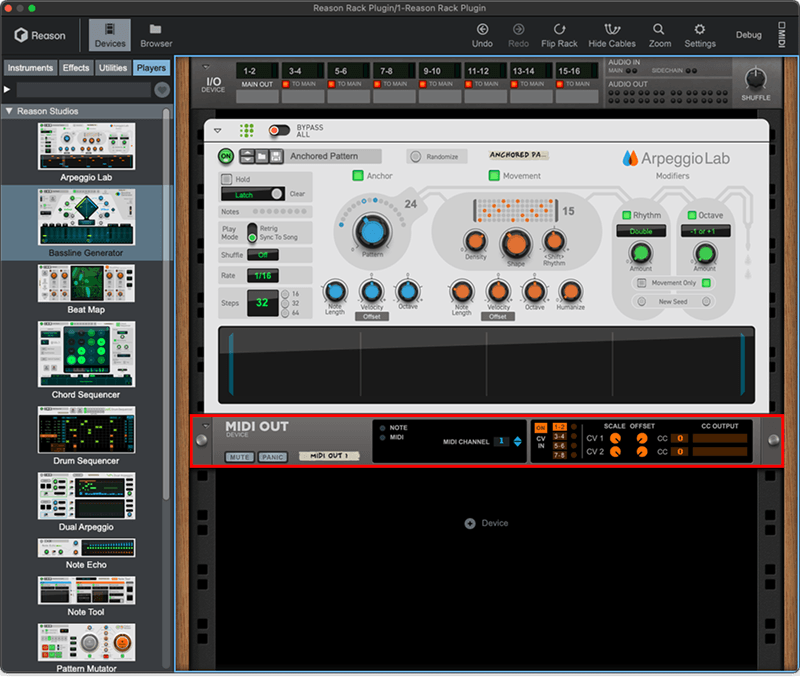Click the Redo icon
This screenshot has height=677, width=800.
pyautogui.click(x=518, y=29)
